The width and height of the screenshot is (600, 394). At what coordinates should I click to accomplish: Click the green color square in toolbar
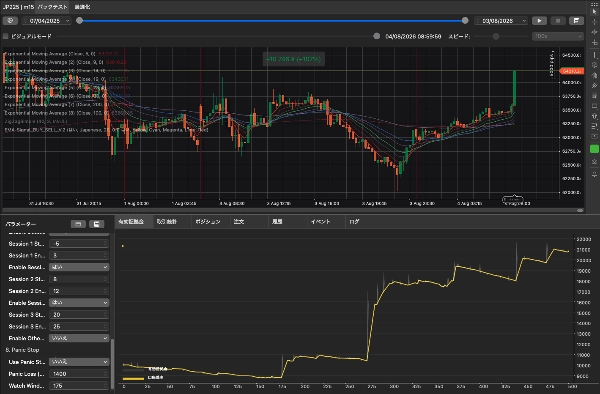pos(594,149)
